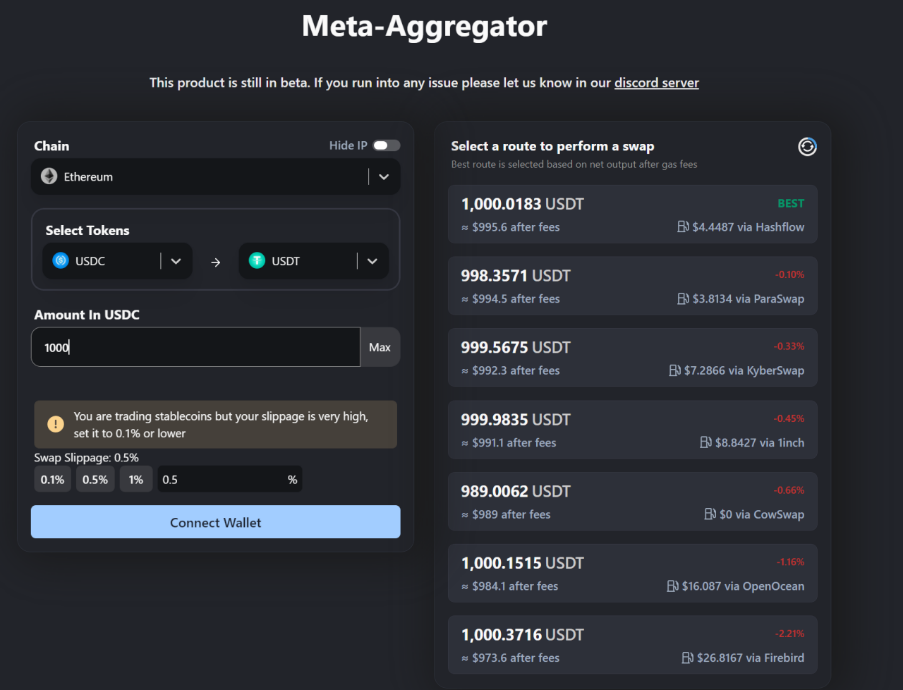903x690 pixels.
Task: Select the ParaSwap route of 998.3571 USDT
Action: point(632,286)
